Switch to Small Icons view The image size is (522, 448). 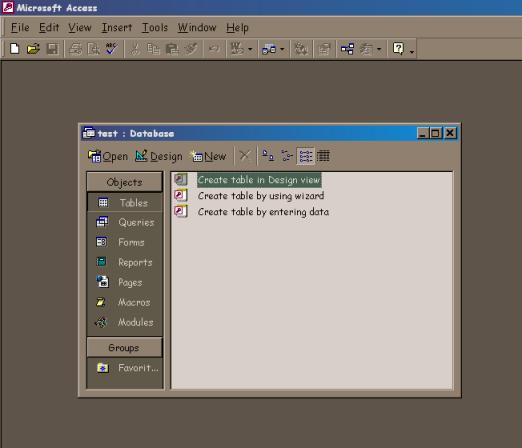[287, 156]
